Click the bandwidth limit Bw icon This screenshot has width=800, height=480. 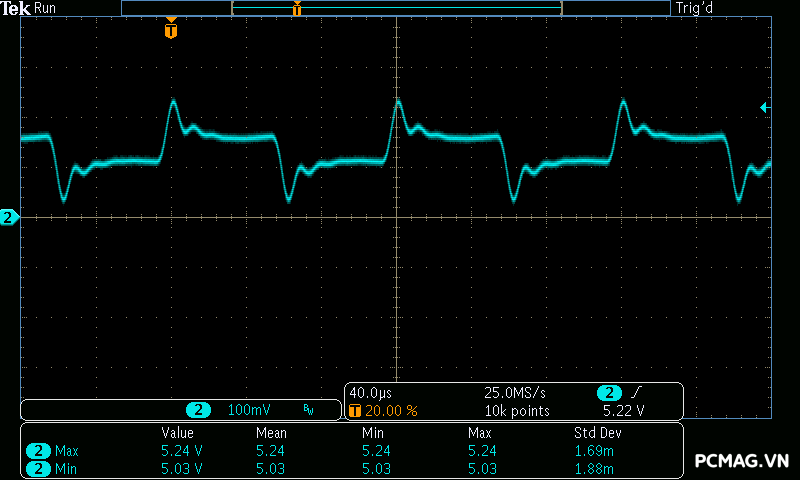pyautogui.click(x=308, y=410)
